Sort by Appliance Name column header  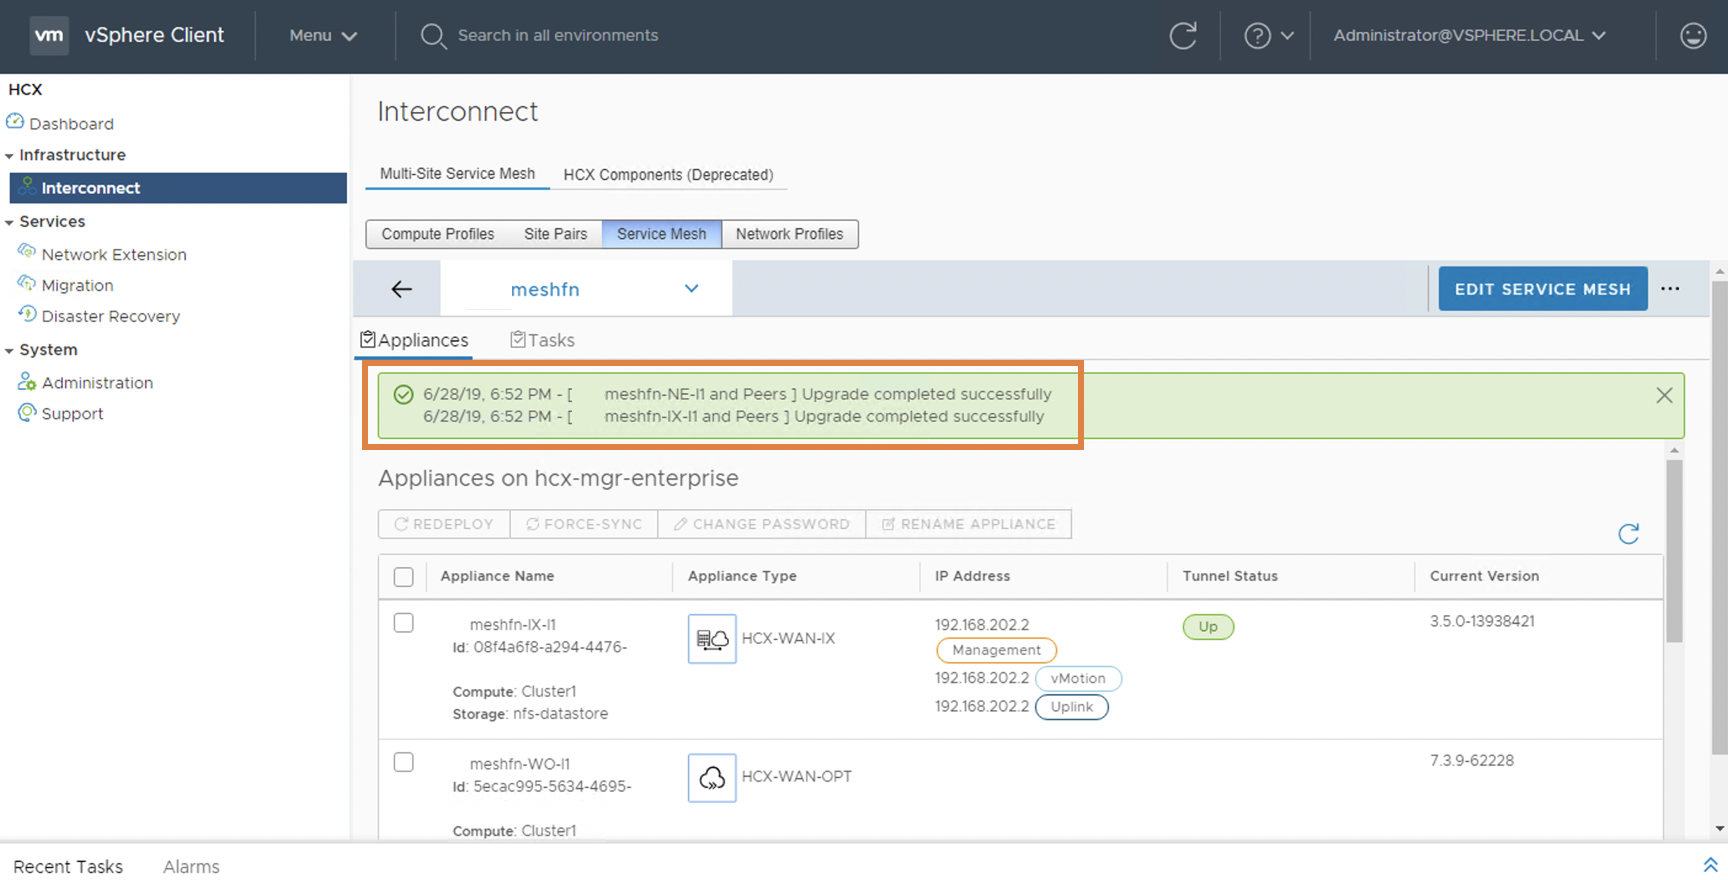(497, 576)
